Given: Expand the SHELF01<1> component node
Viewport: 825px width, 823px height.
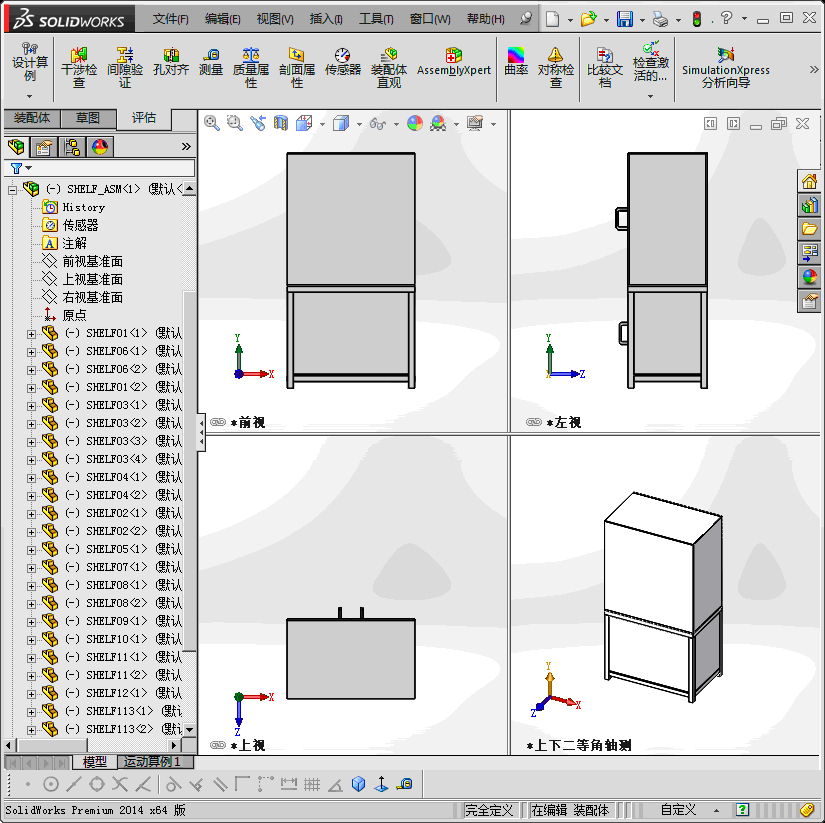Looking at the screenshot, I should [x=31, y=334].
